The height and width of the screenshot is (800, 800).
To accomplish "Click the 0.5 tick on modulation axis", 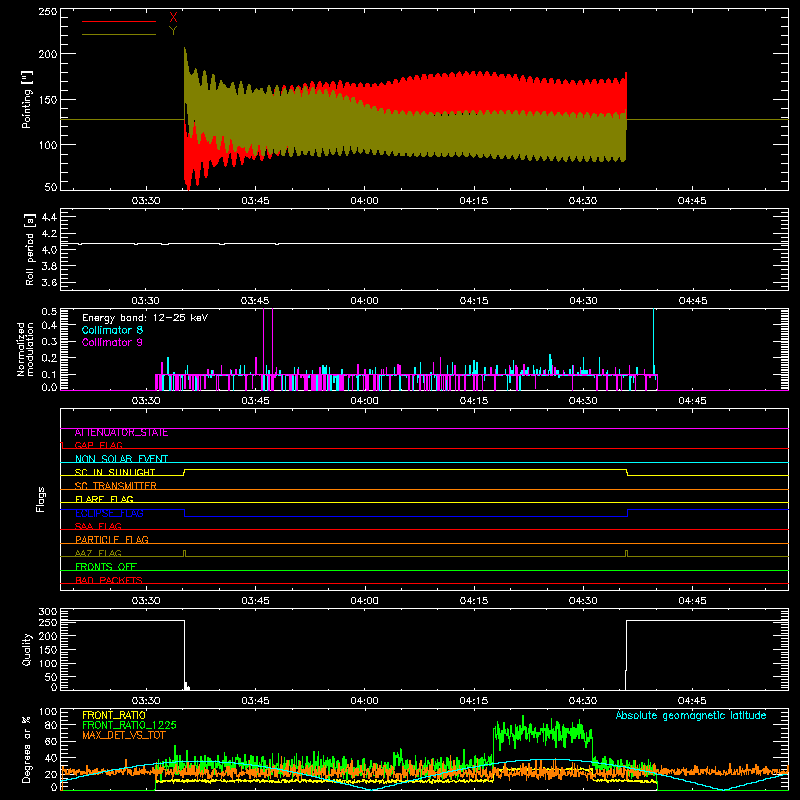I will coord(49,312).
